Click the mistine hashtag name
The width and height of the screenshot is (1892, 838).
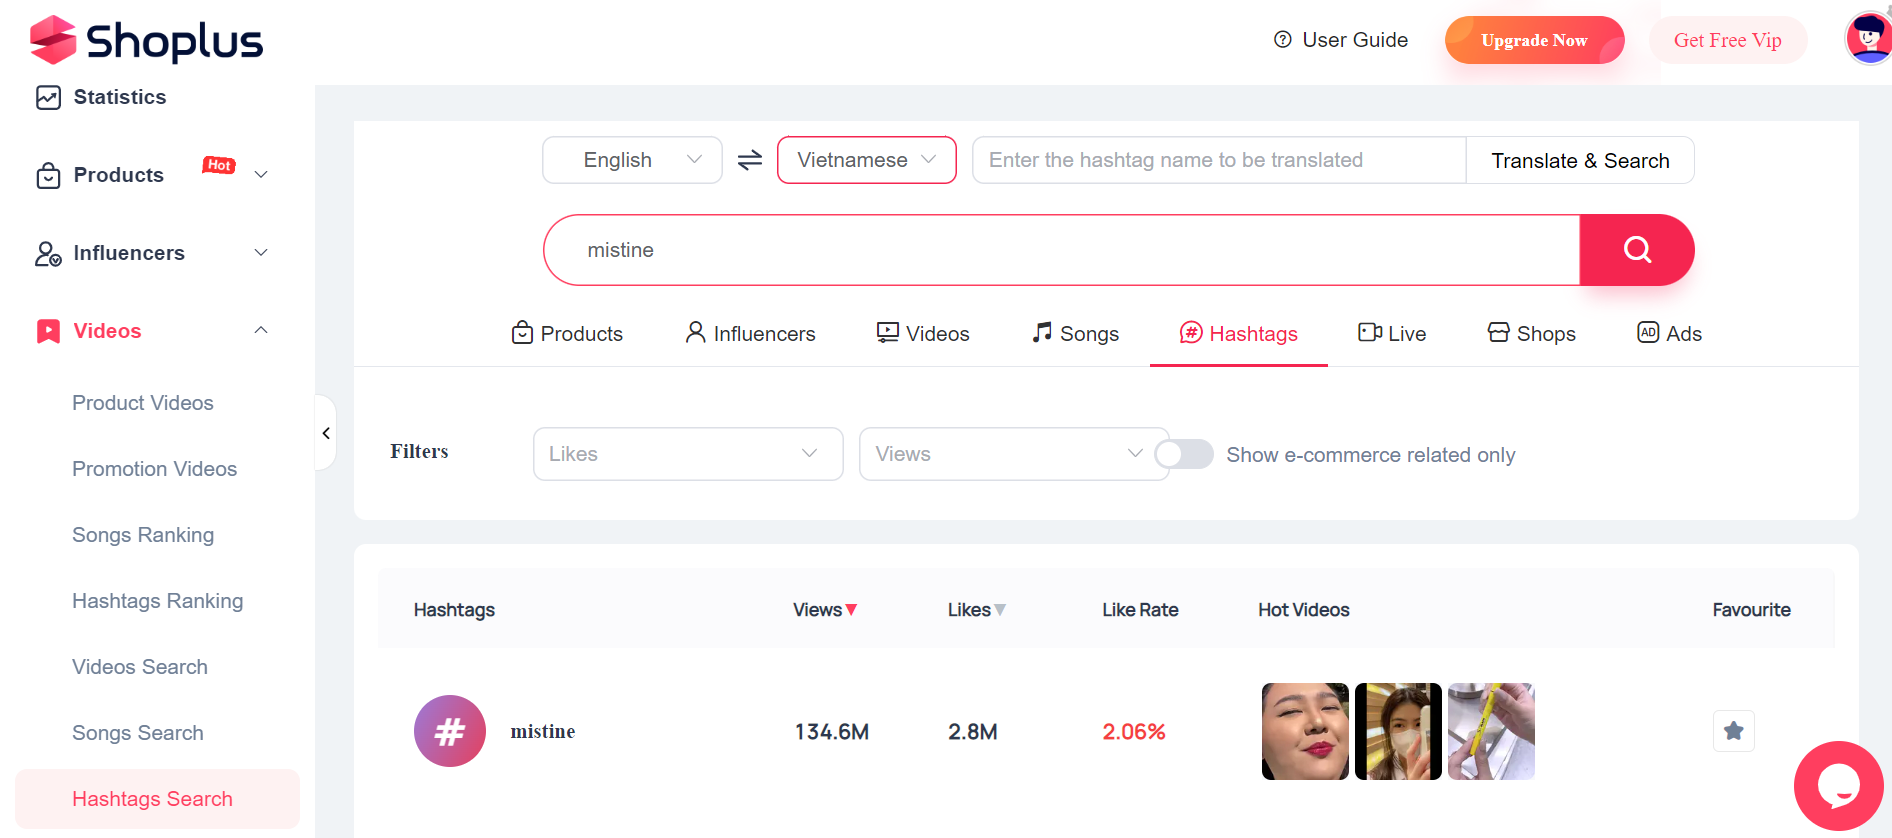coord(543,731)
